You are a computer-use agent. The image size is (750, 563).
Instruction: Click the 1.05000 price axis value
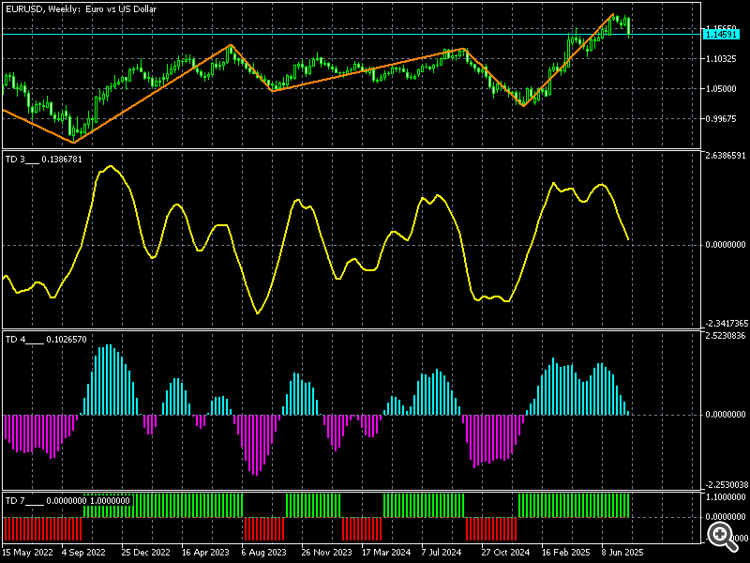click(721, 89)
